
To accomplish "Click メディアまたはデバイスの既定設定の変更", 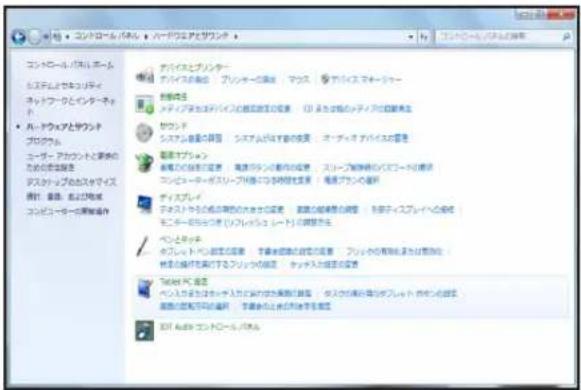I will click(x=225, y=109).
